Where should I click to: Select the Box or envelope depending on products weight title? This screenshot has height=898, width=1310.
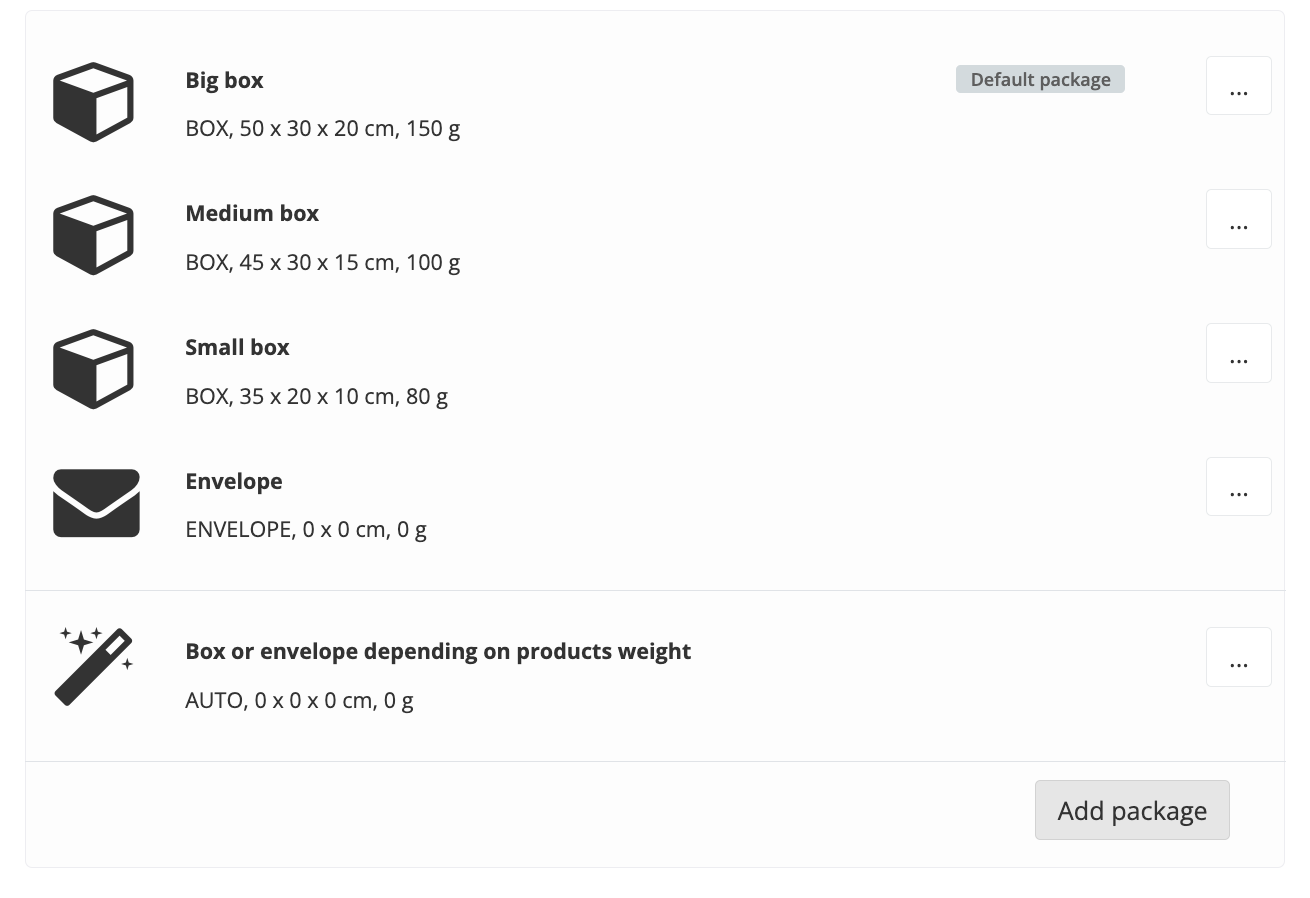click(438, 651)
